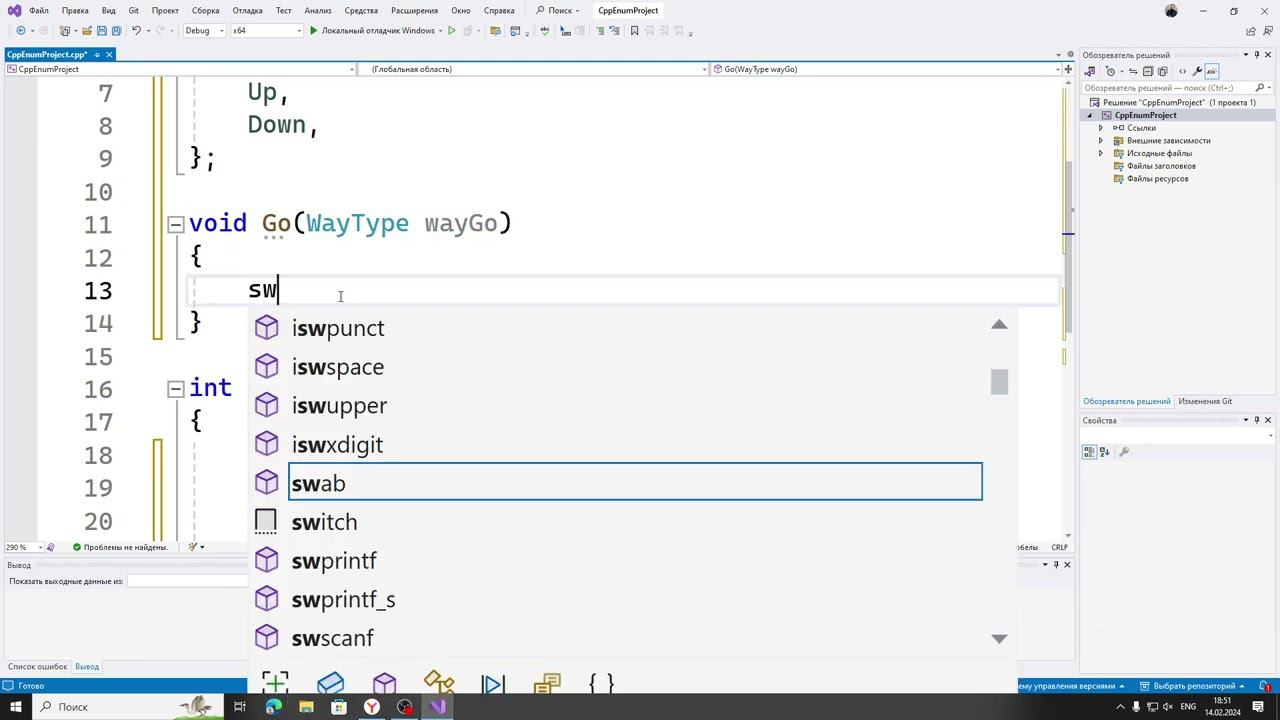Click the alphabetical sort icon in Properties panel
Screen dimensions: 1280x720
1105,452
